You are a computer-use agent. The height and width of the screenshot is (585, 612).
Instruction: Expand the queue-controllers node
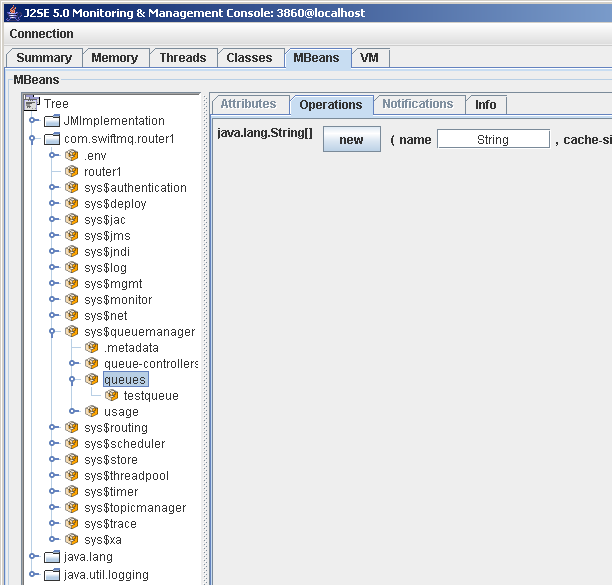pyautogui.click(x=73, y=363)
